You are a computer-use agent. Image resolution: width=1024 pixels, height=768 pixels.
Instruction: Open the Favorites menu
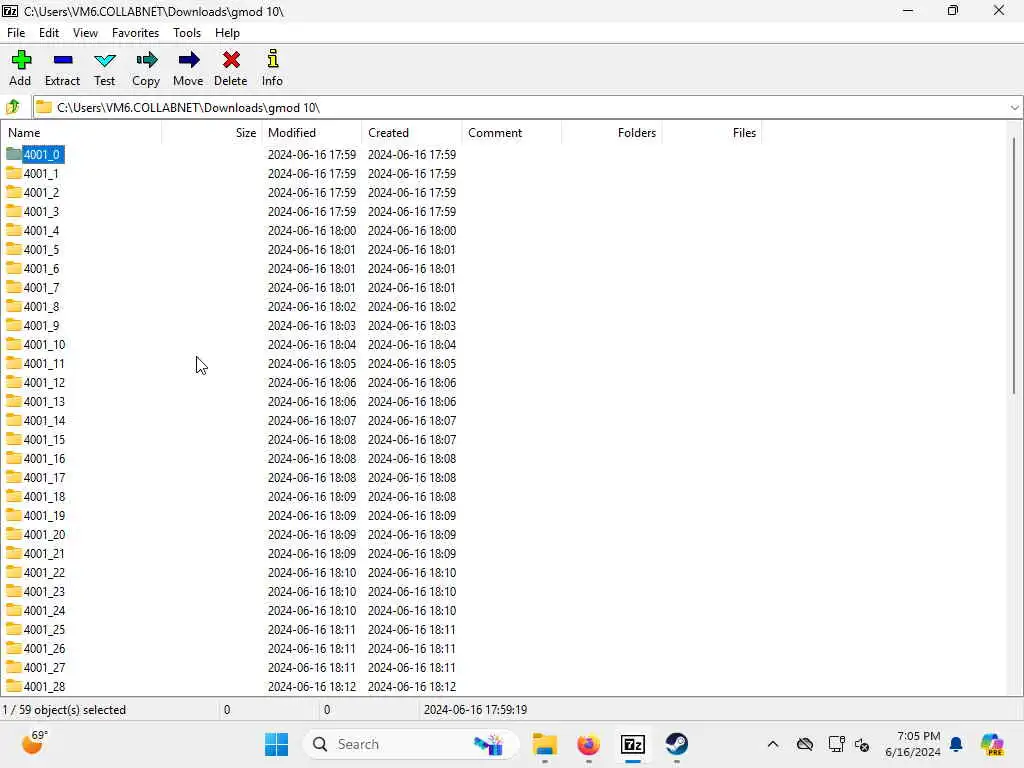click(135, 33)
